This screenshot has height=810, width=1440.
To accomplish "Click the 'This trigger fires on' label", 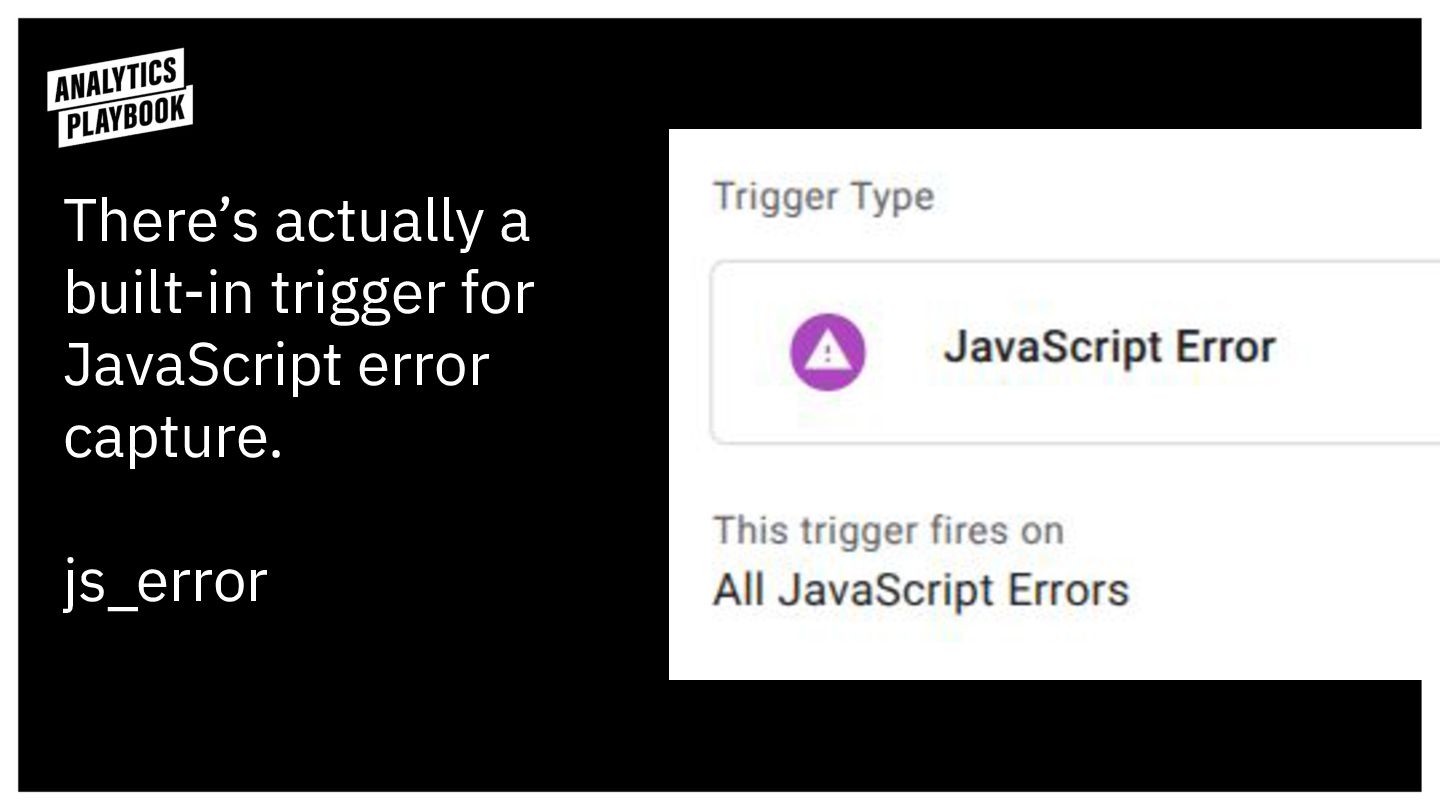I will (888, 530).
